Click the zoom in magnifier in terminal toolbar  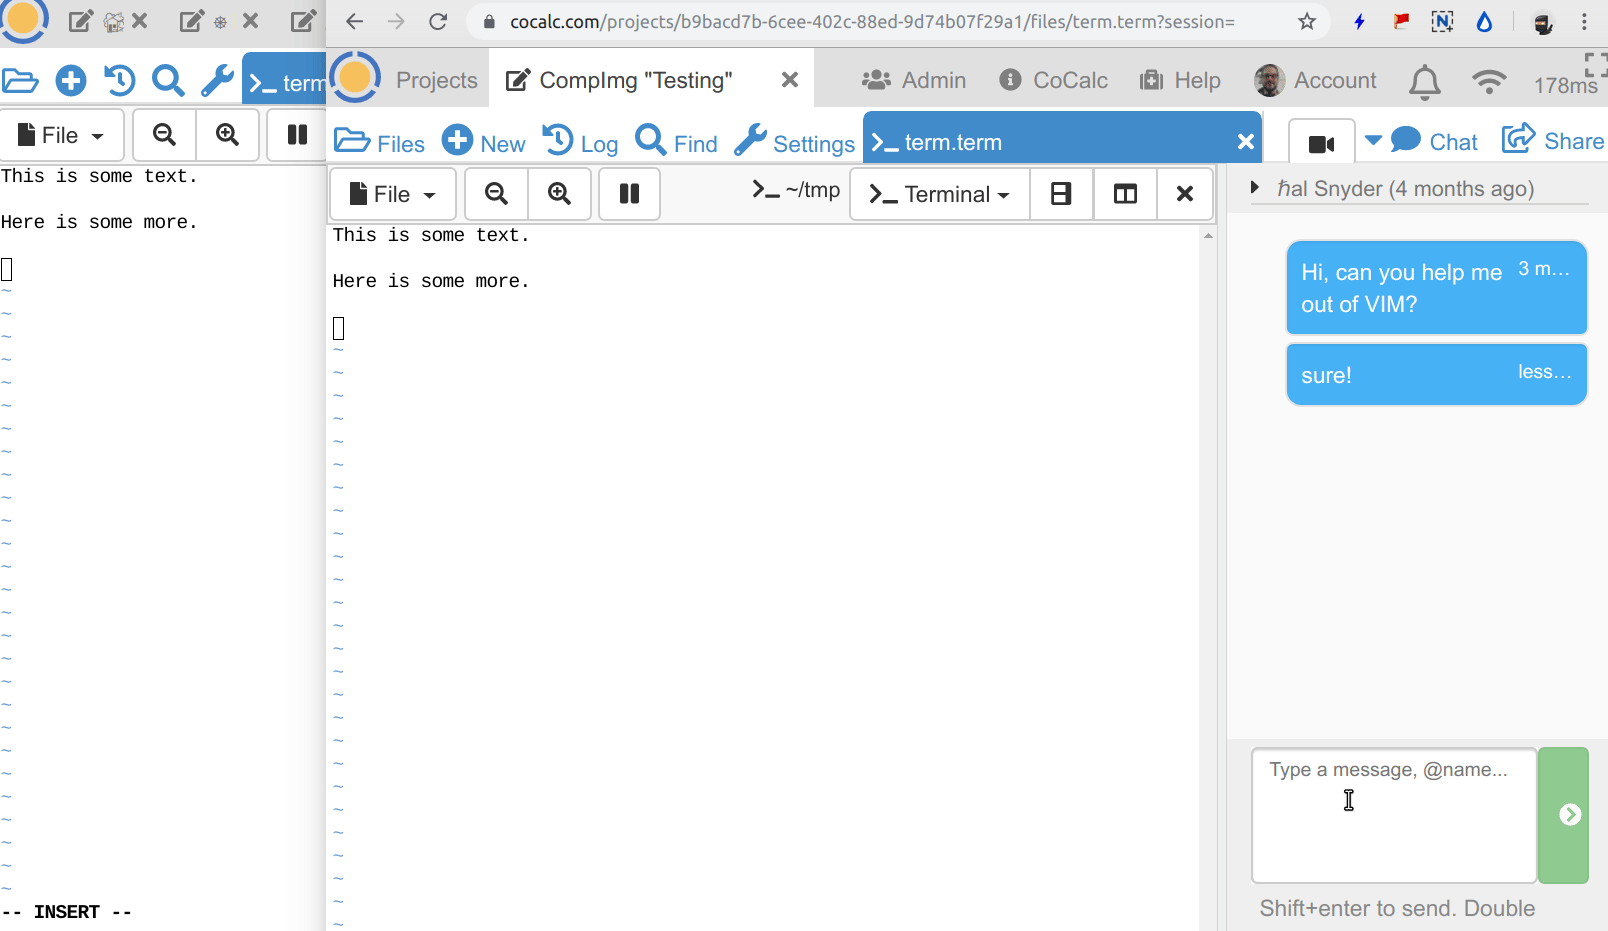tap(559, 194)
